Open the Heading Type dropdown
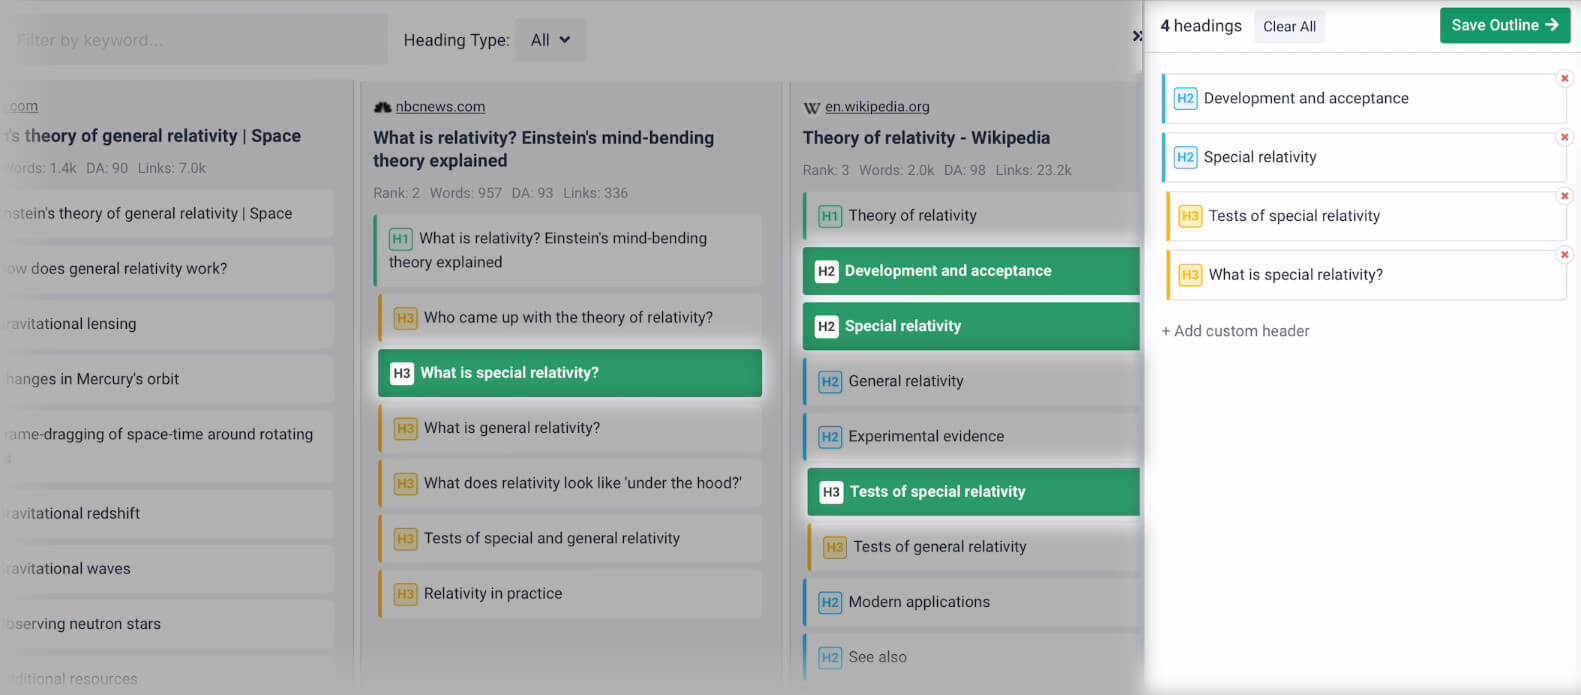 (x=550, y=40)
